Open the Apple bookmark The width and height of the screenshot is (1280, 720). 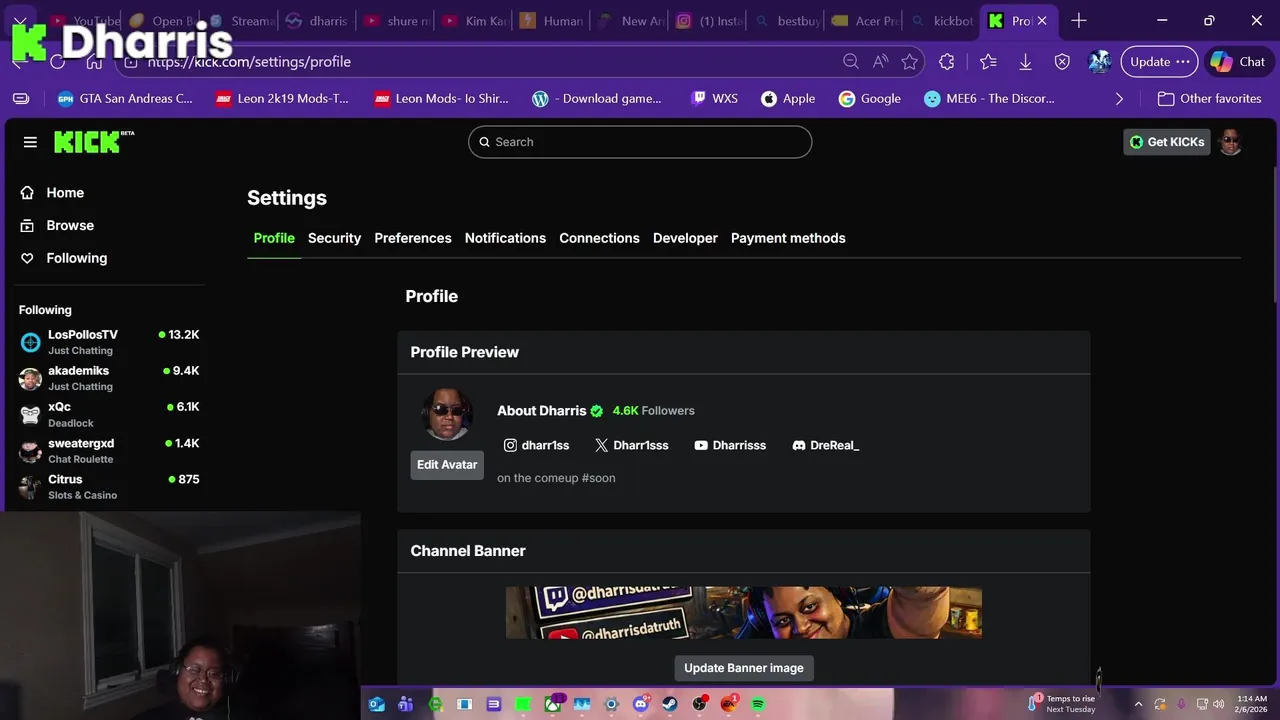[788, 99]
